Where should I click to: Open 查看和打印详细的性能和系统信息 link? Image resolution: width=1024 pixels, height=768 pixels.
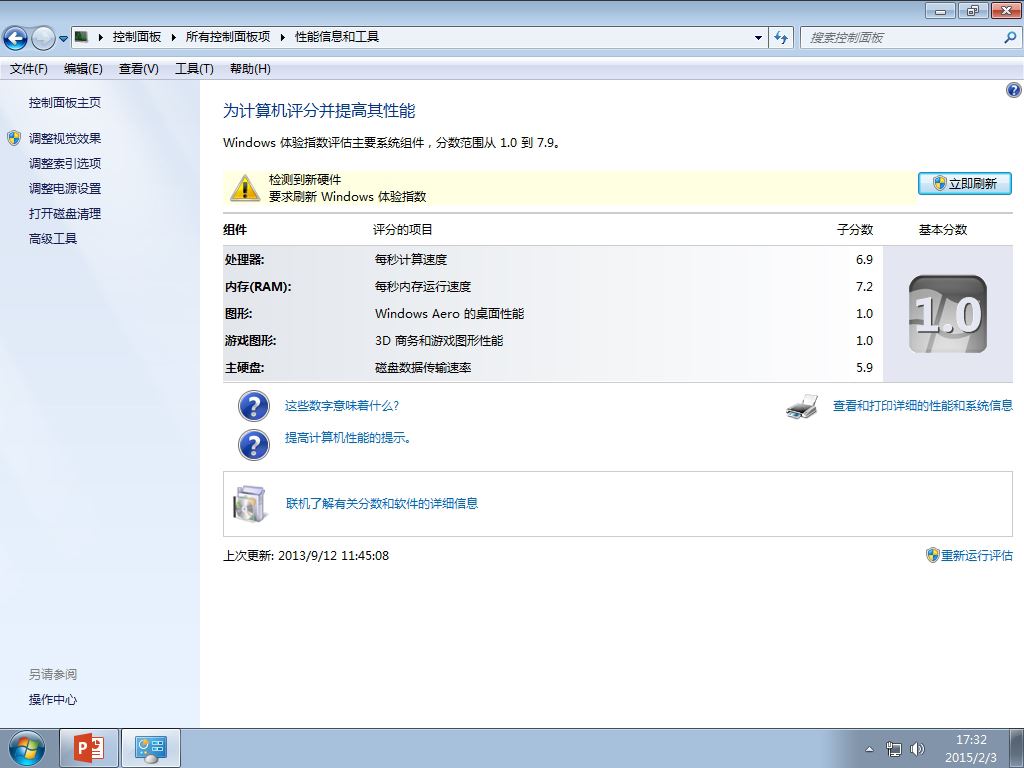click(x=923, y=406)
